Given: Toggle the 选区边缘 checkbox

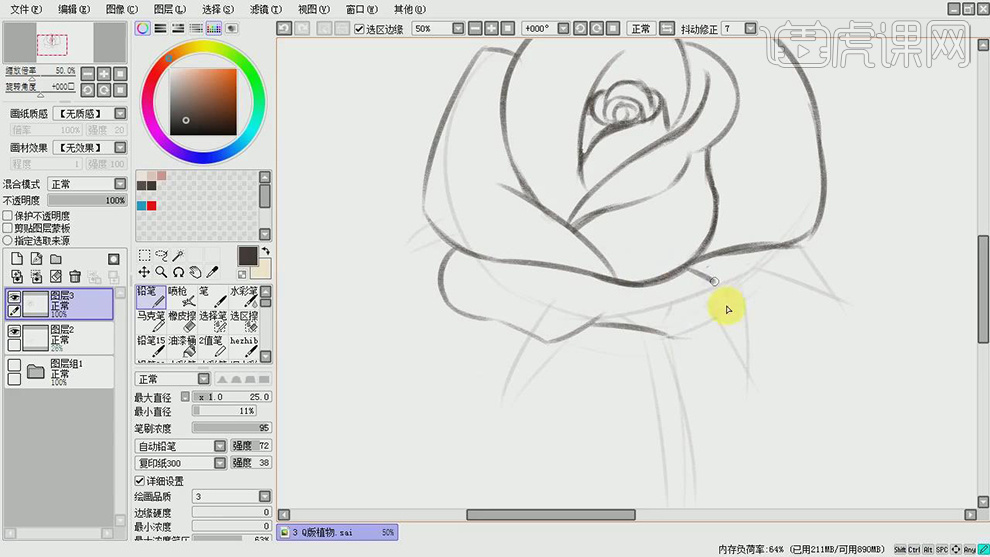Looking at the screenshot, I should 360,29.
